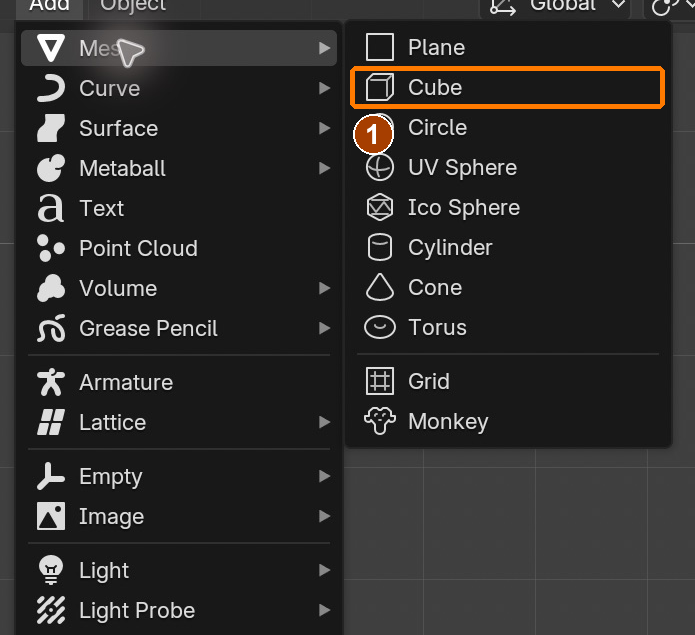Open the Global orientation dropdown chevron
695x635 pixels.
[618, 4]
